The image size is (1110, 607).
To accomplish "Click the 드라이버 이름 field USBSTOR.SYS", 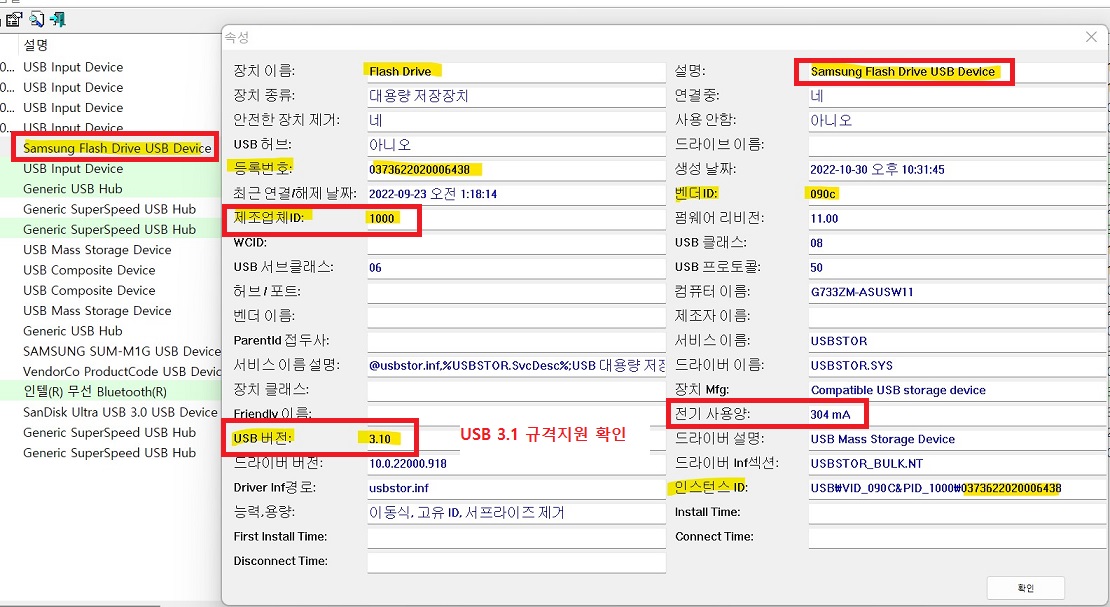I will point(957,365).
